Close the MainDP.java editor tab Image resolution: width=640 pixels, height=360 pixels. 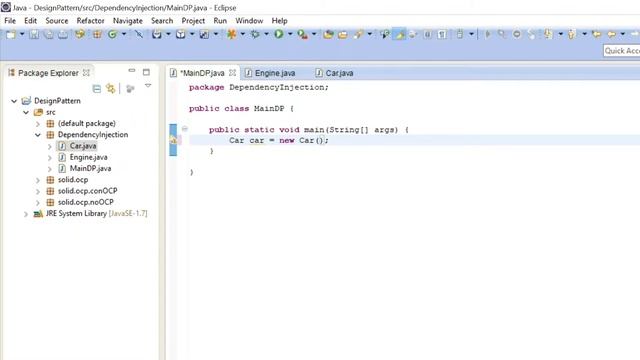pyautogui.click(x=232, y=73)
